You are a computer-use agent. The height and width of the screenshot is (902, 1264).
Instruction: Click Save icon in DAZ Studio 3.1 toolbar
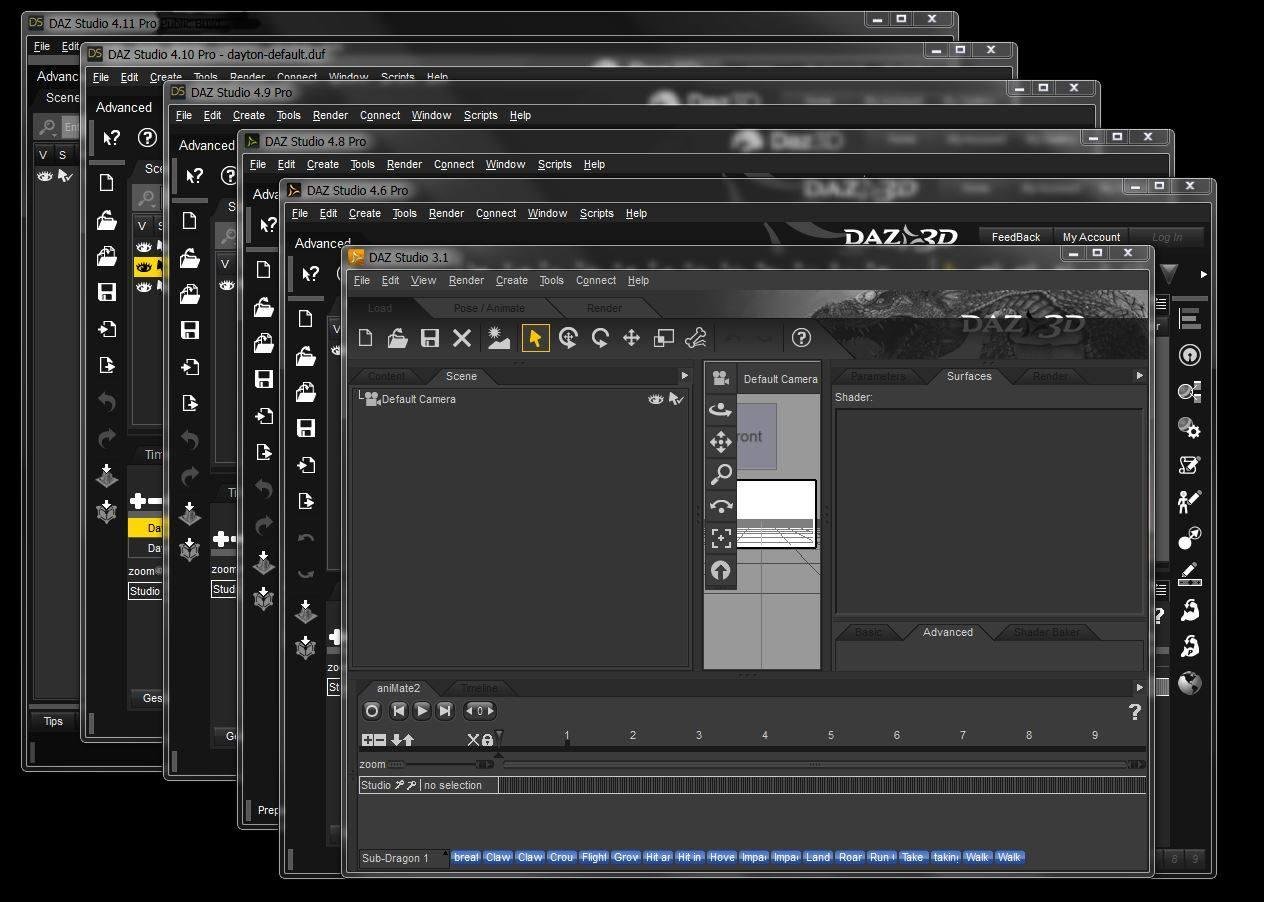point(430,338)
